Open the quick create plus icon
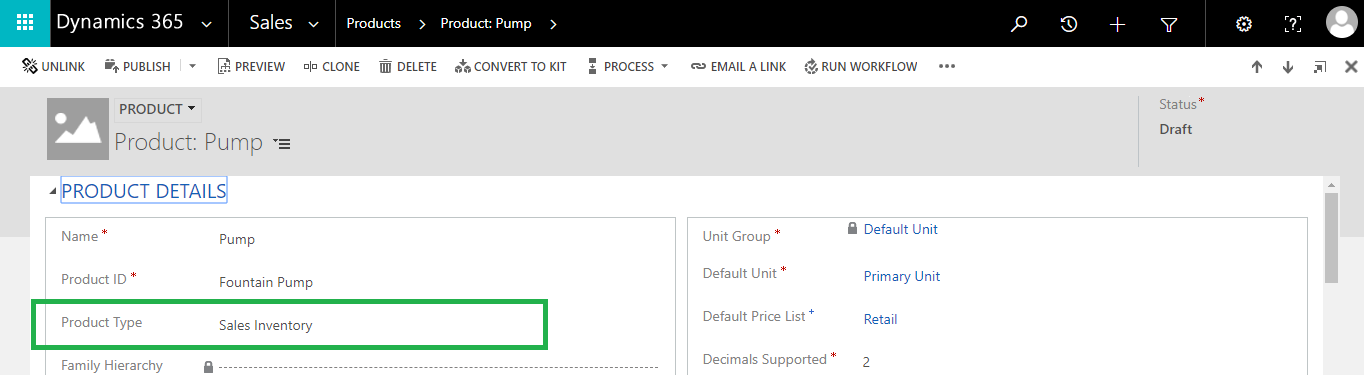This screenshot has width=1364, height=375. pyautogui.click(x=1118, y=24)
